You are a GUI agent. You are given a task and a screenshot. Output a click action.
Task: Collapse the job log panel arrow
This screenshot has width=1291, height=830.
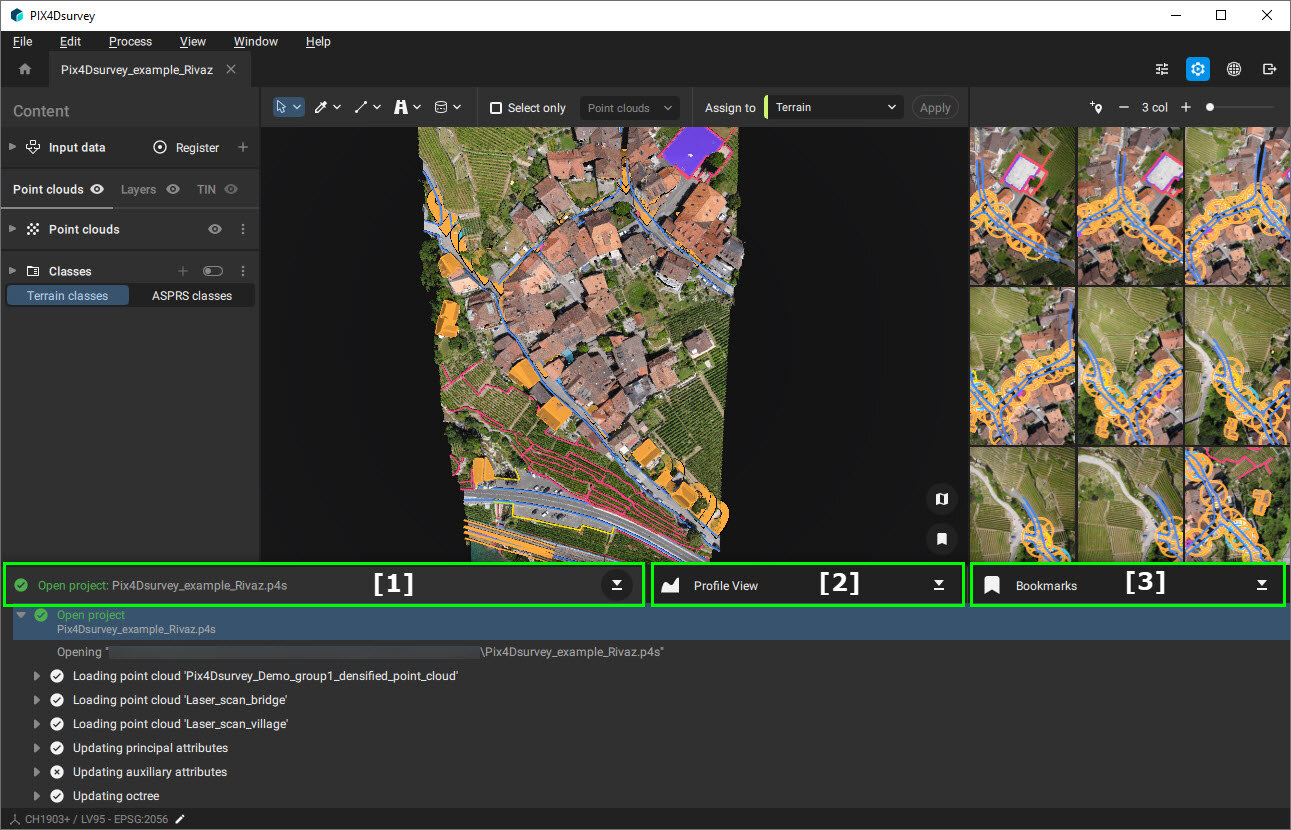tap(617, 585)
